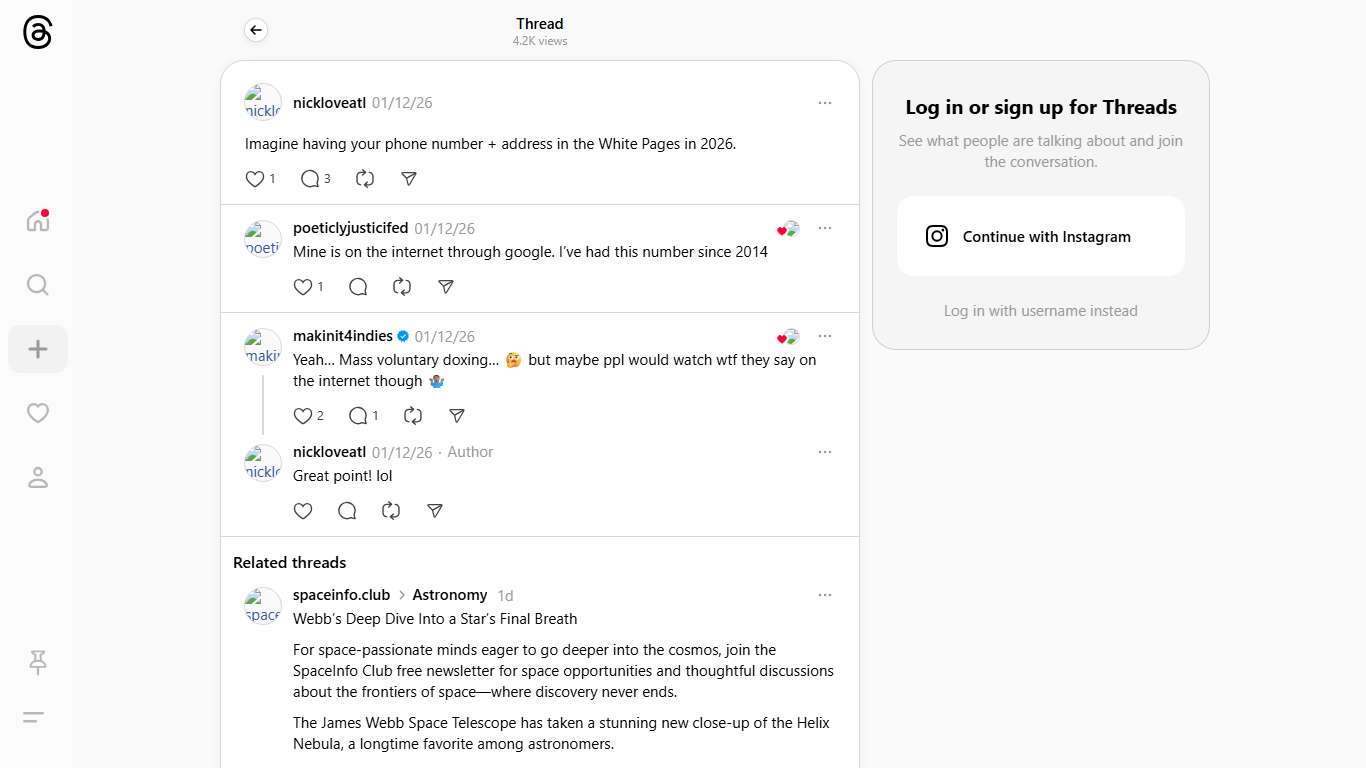Like nickloveatl's White Pages post

(x=255, y=179)
